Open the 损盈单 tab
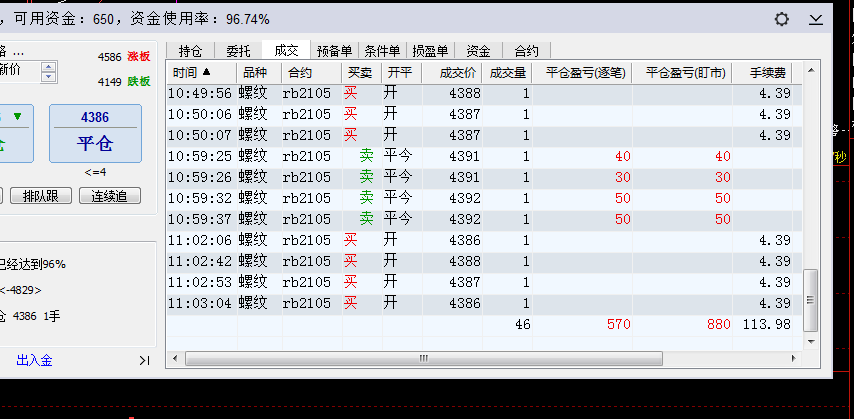The image size is (854, 419). [x=430, y=51]
